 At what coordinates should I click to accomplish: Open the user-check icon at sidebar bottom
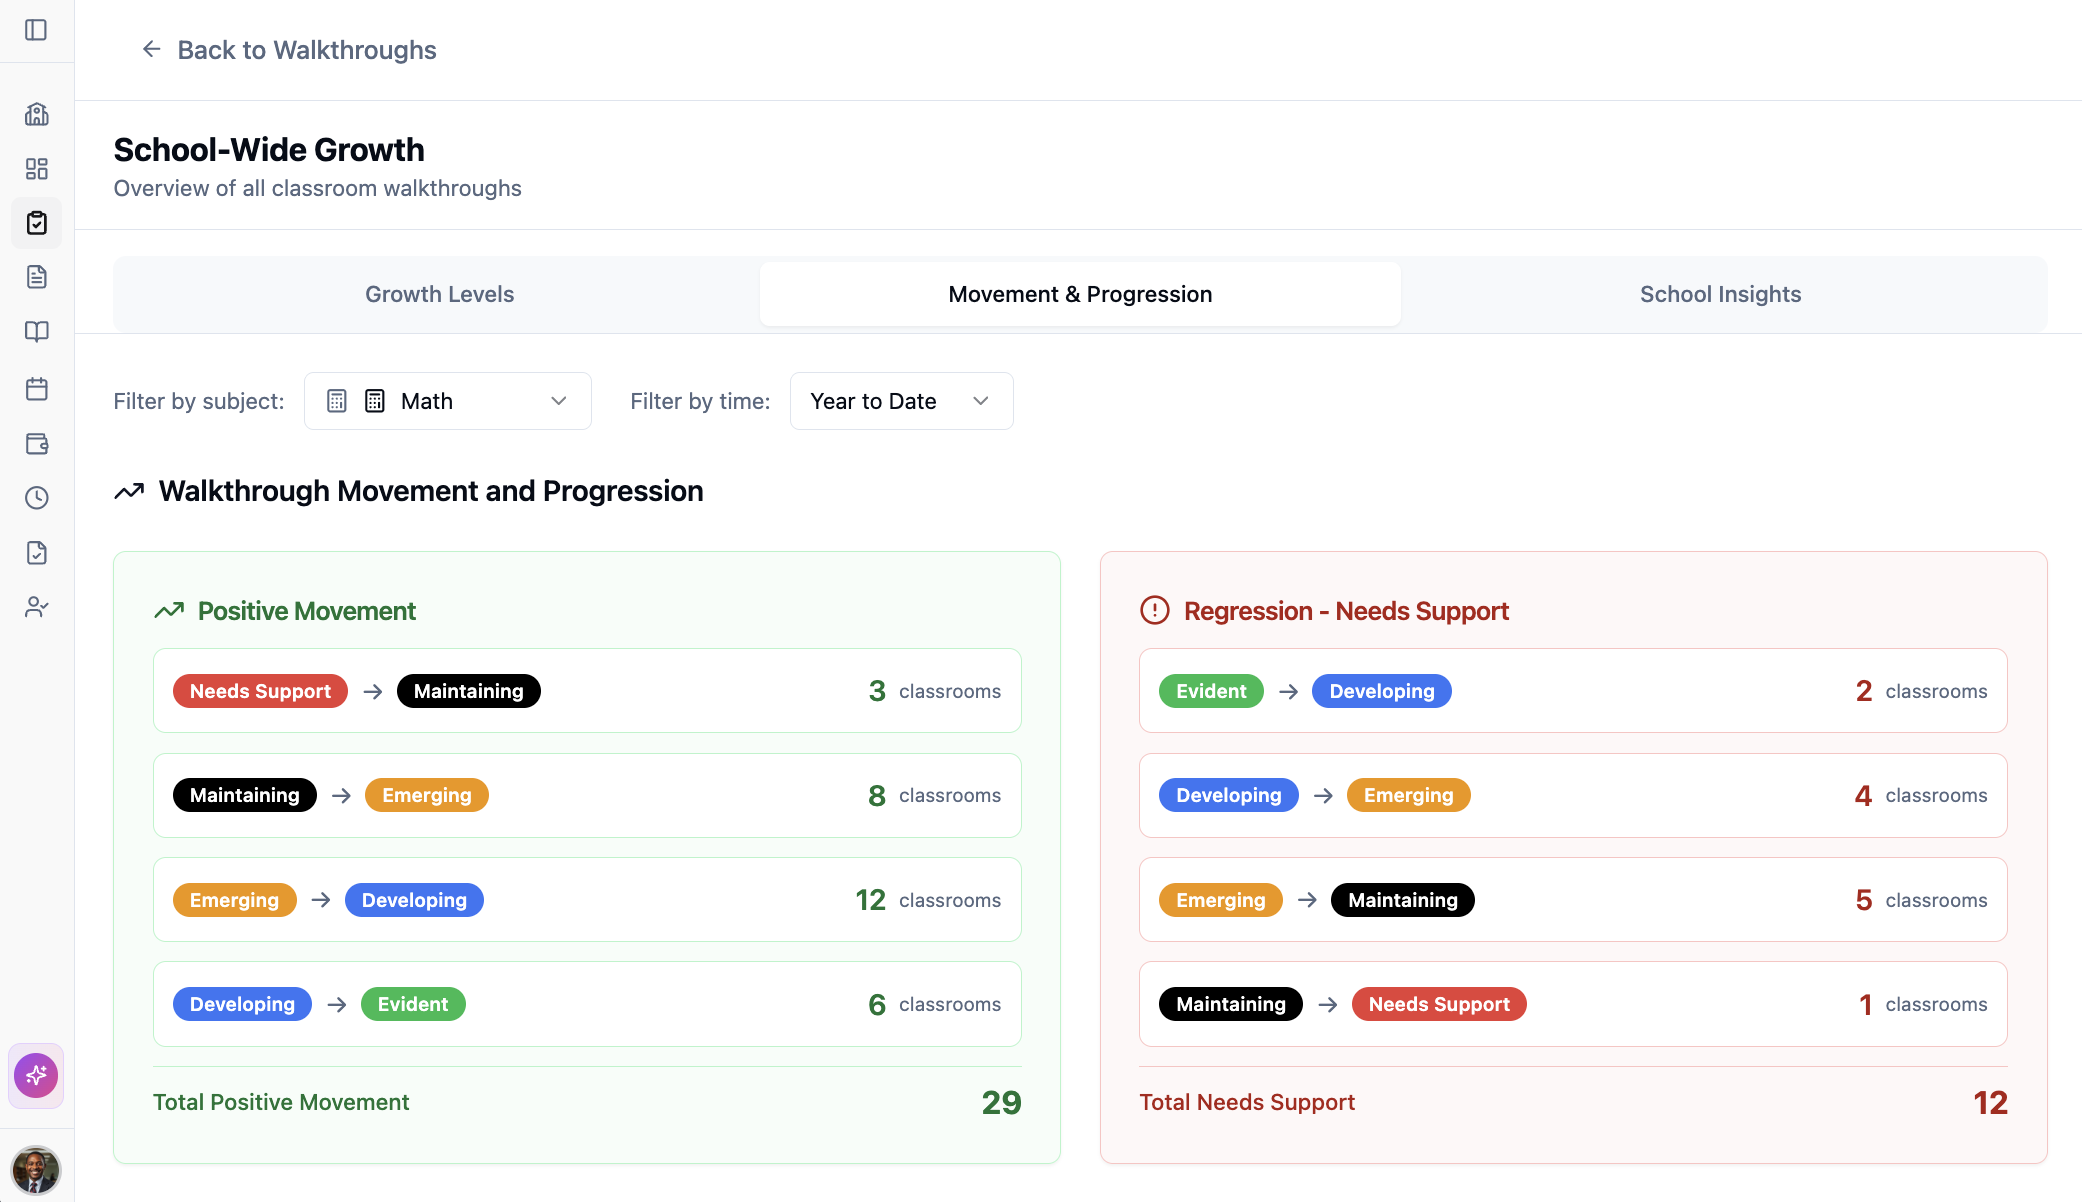tap(37, 606)
